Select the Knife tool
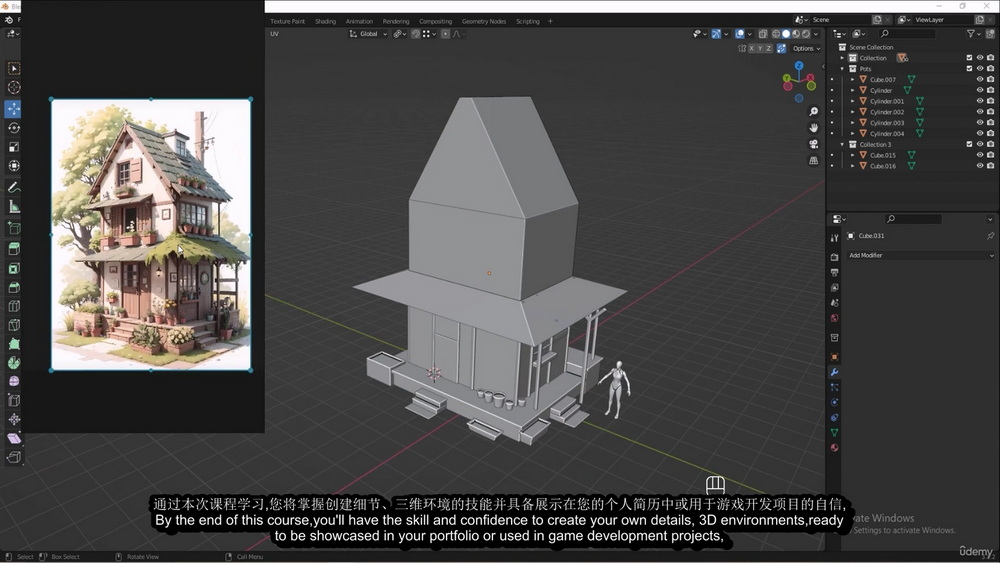This screenshot has width=1000, height=563. 13,325
